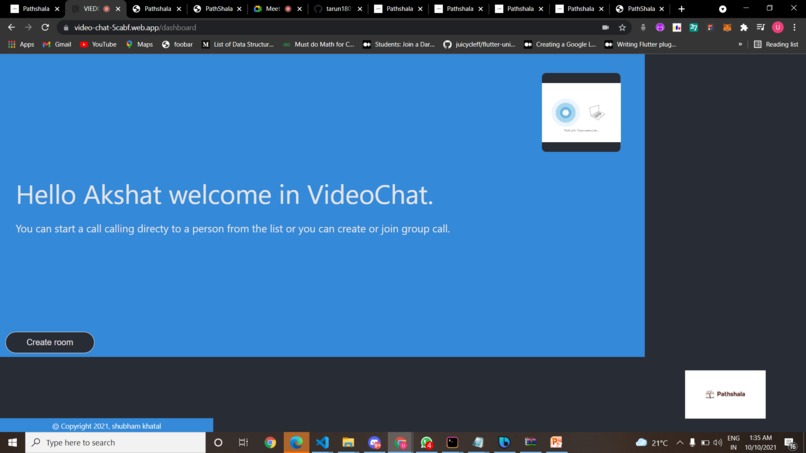Open Creating a Google L... bookmark

pos(560,44)
